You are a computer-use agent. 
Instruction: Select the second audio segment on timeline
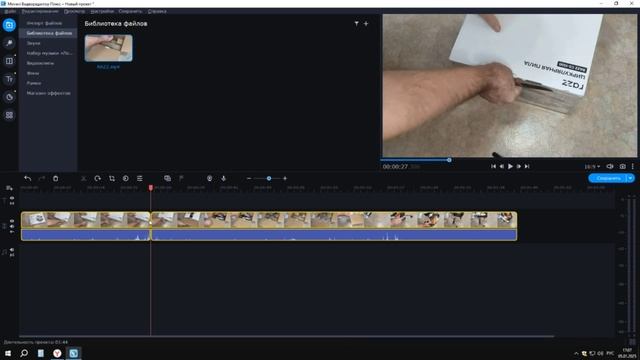coord(334,235)
